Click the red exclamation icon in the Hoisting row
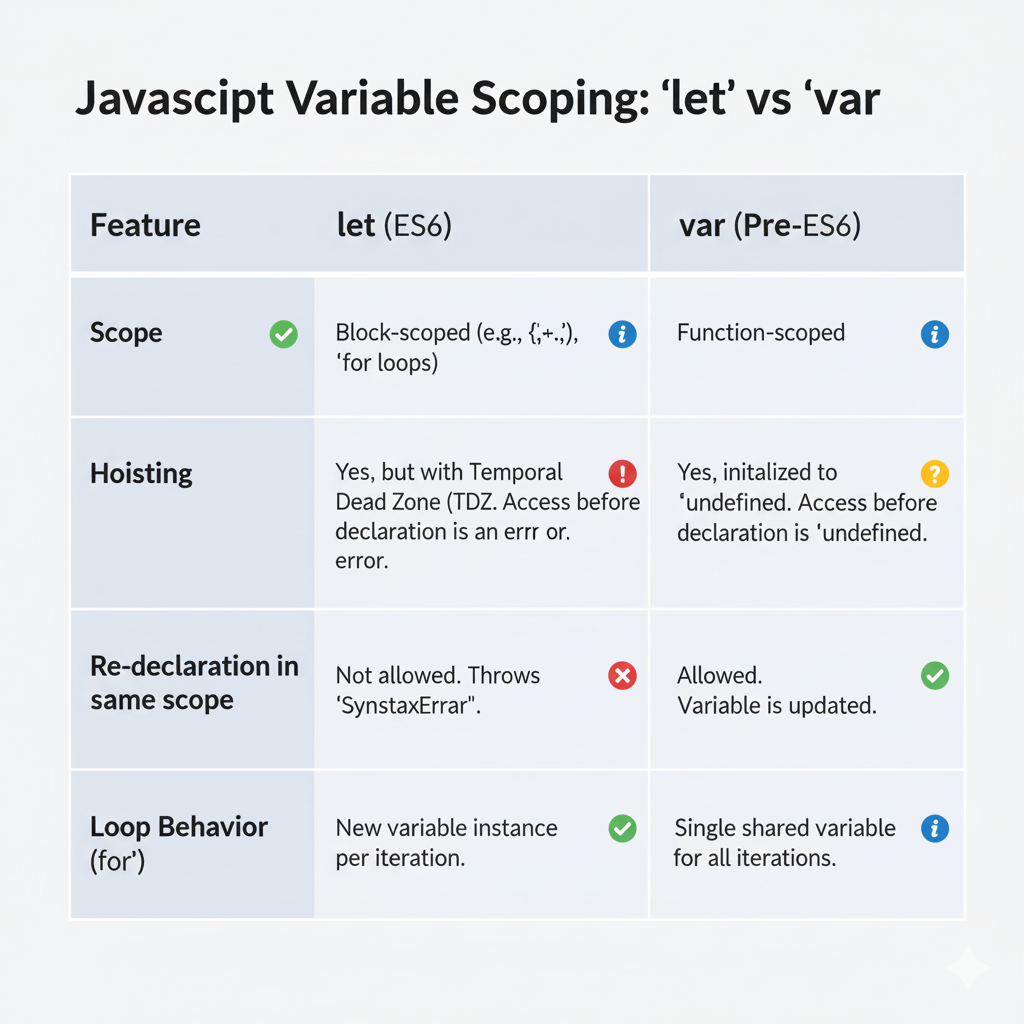1024x1024 pixels. (622, 473)
